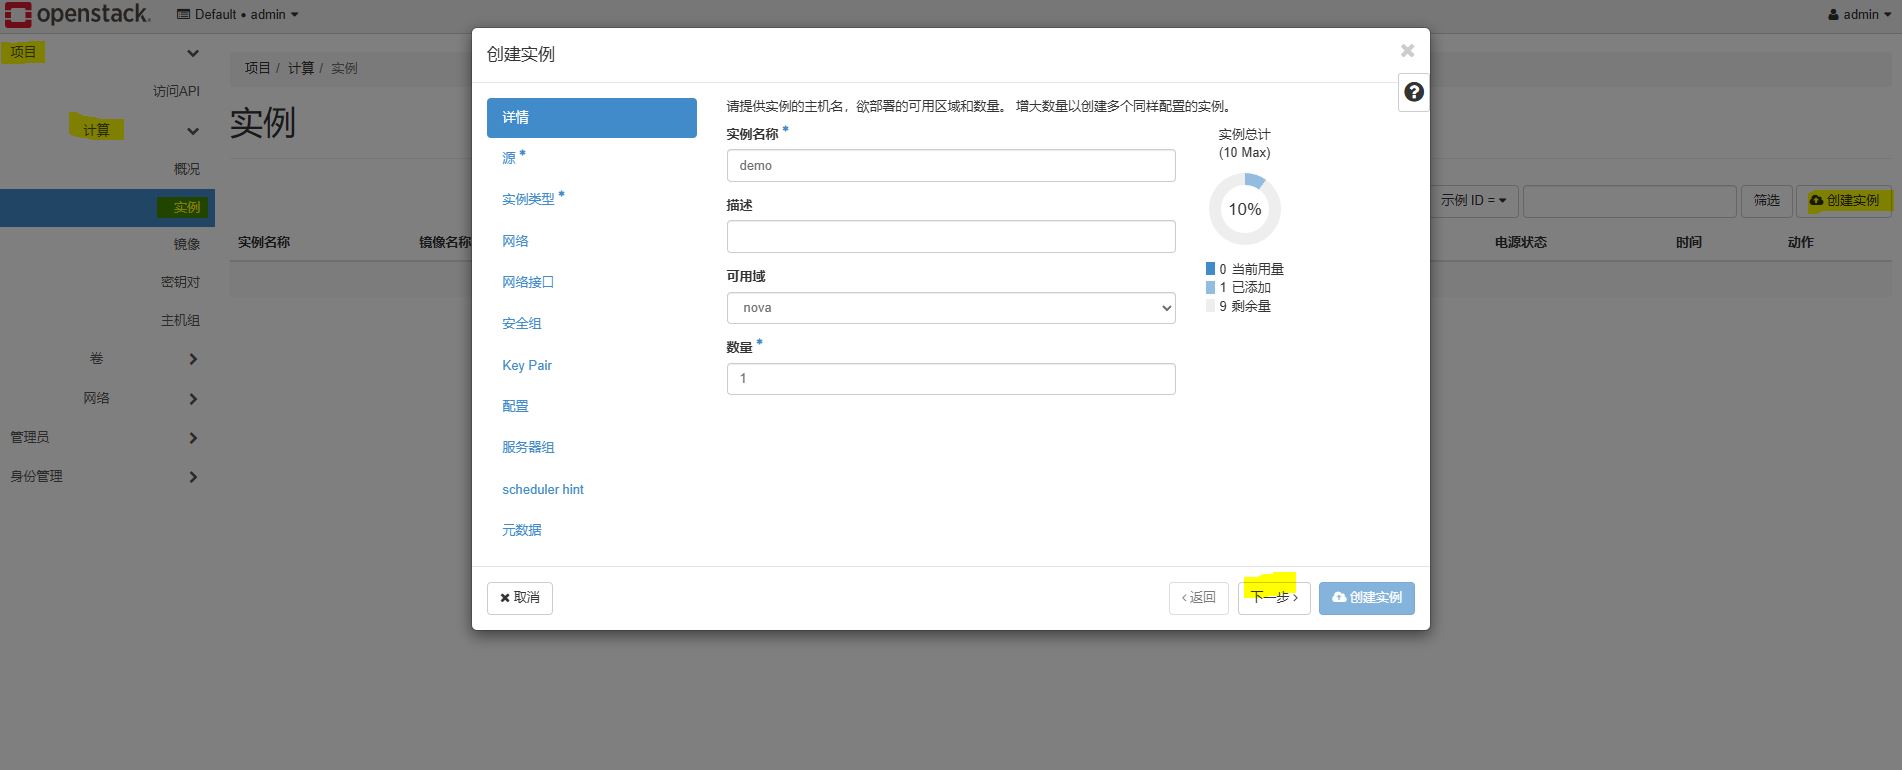Open the 安全组 step
1902x770 pixels.
[x=522, y=323]
